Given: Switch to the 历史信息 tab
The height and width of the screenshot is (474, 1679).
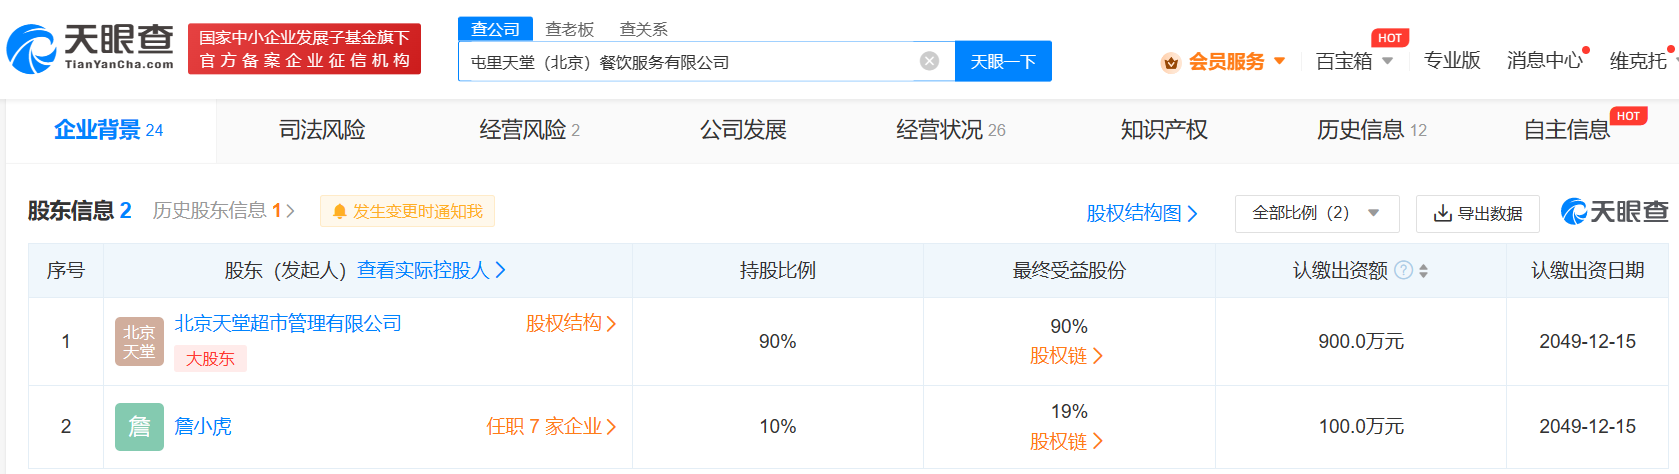Looking at the screenshot, I should point(1372,130).
